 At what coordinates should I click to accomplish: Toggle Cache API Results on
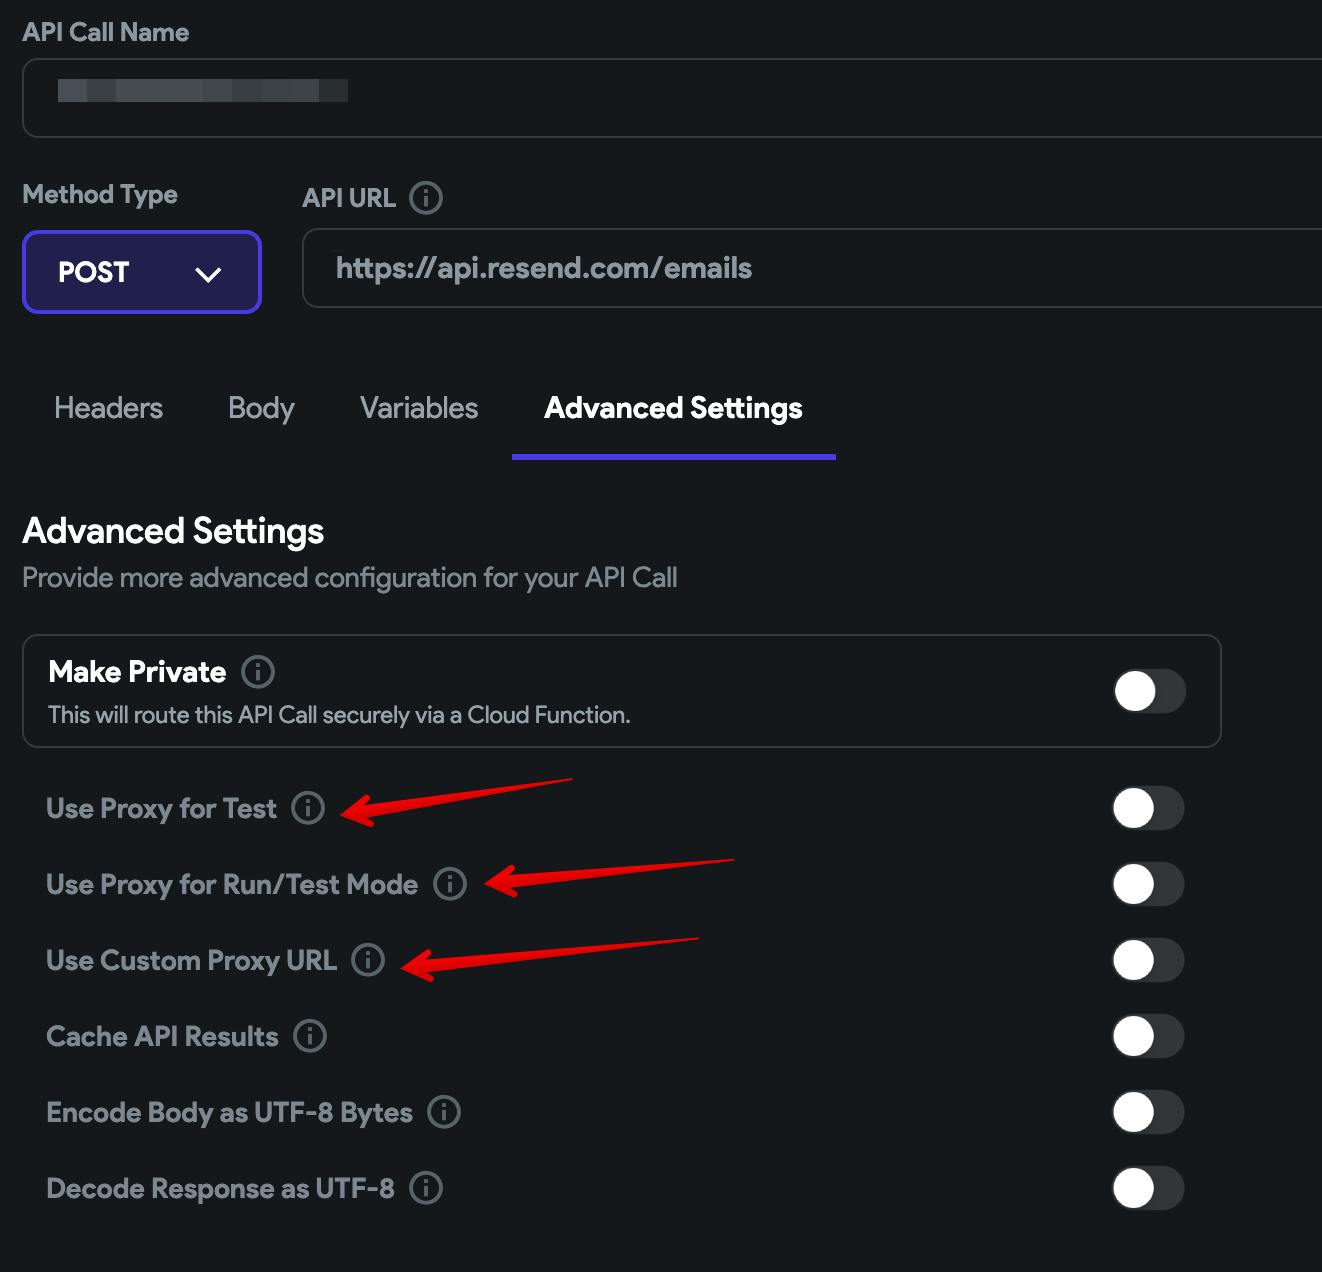pos(1148,1036)
